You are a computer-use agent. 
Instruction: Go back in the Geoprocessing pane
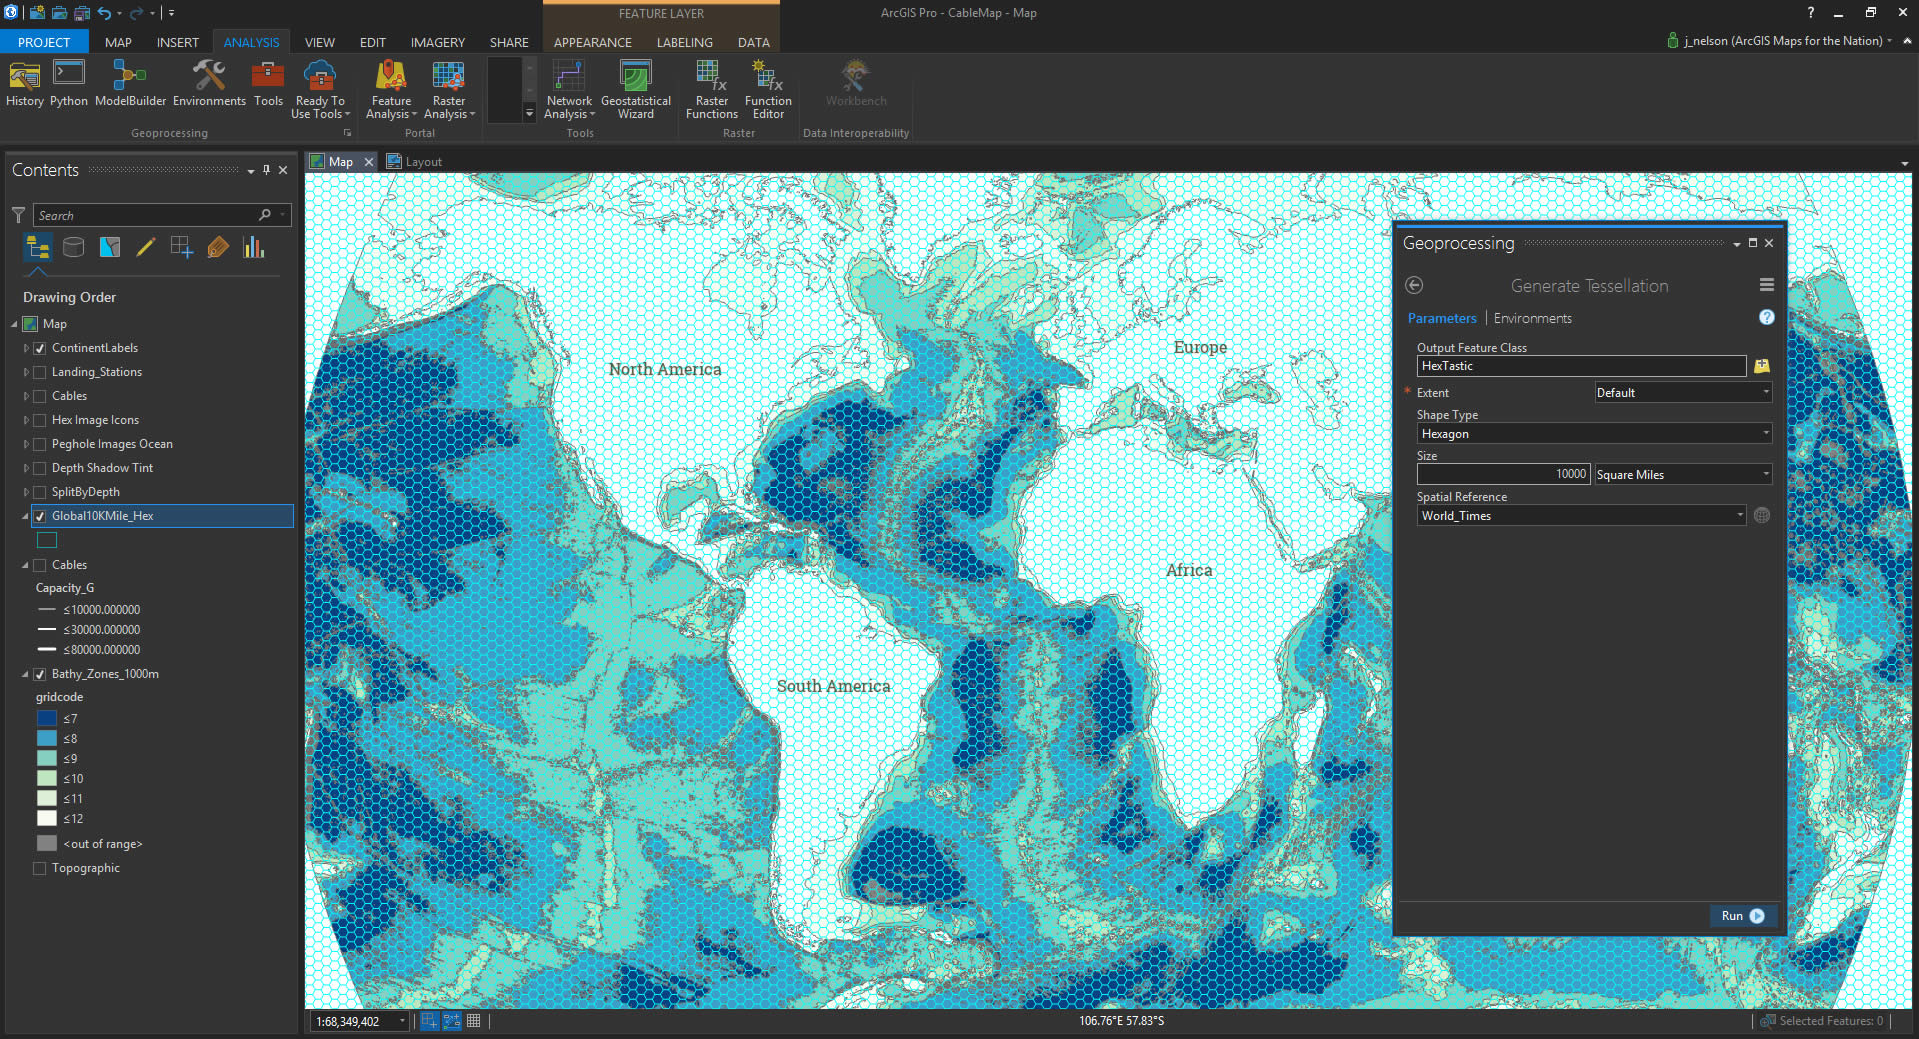point(1414,286)
